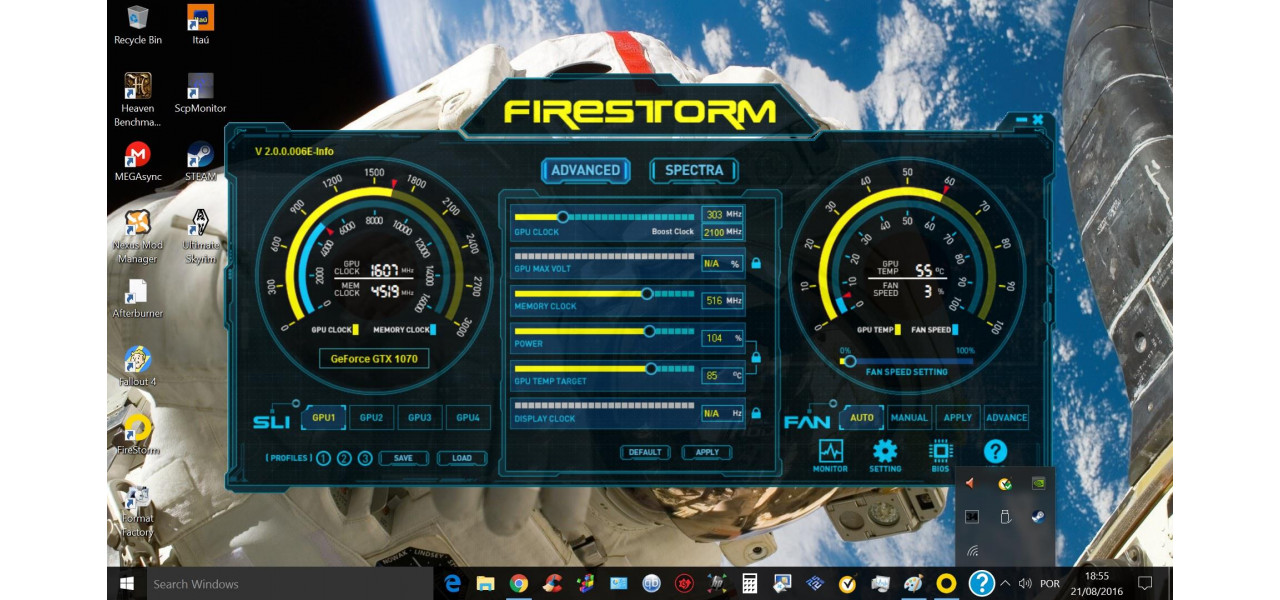
Task: Click the Steam icon in the tray popup
Action: point(1038,517)
